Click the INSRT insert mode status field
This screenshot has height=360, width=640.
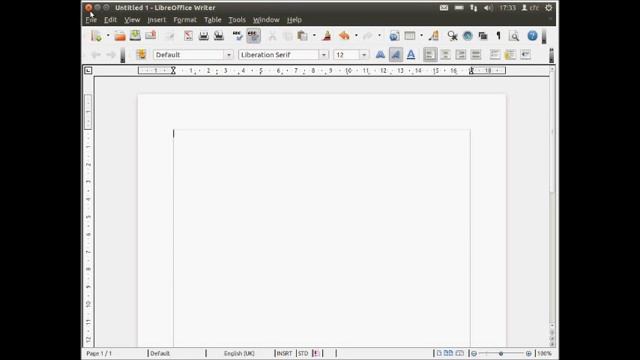[284, 353]
